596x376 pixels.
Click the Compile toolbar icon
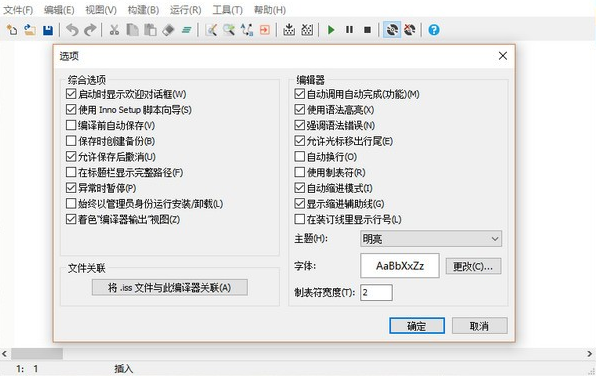click(x=289, y=30)
